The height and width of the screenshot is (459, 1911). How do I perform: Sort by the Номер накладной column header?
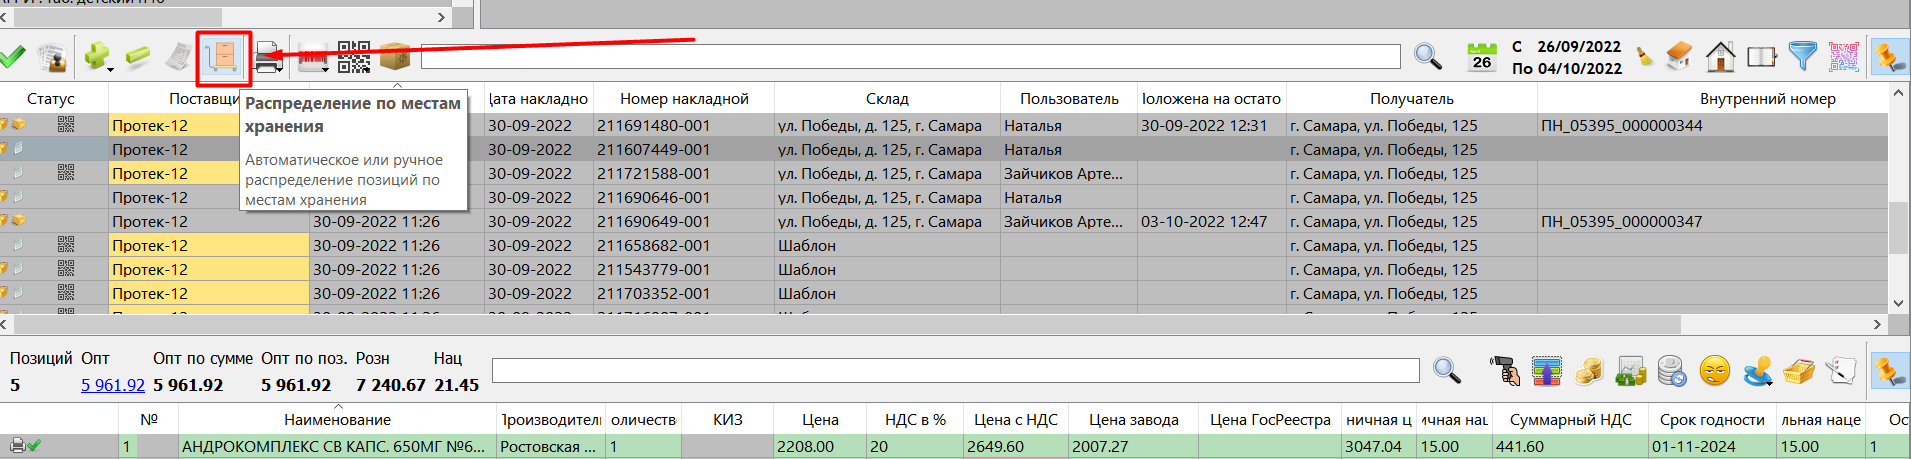pyautogui.click(x=683, y=99)
